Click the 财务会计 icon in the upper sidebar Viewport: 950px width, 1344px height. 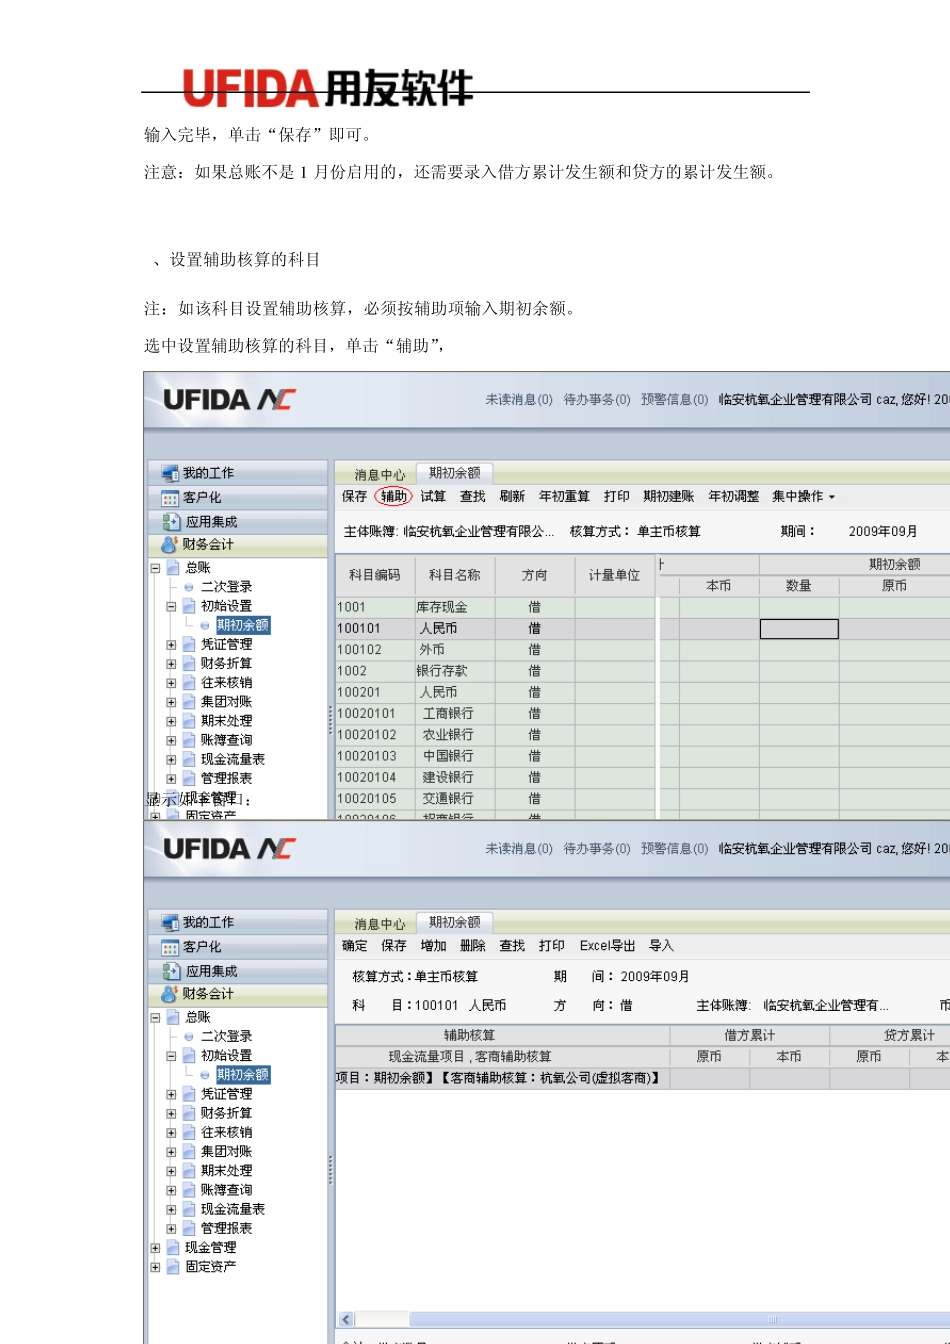coord(170,545)
